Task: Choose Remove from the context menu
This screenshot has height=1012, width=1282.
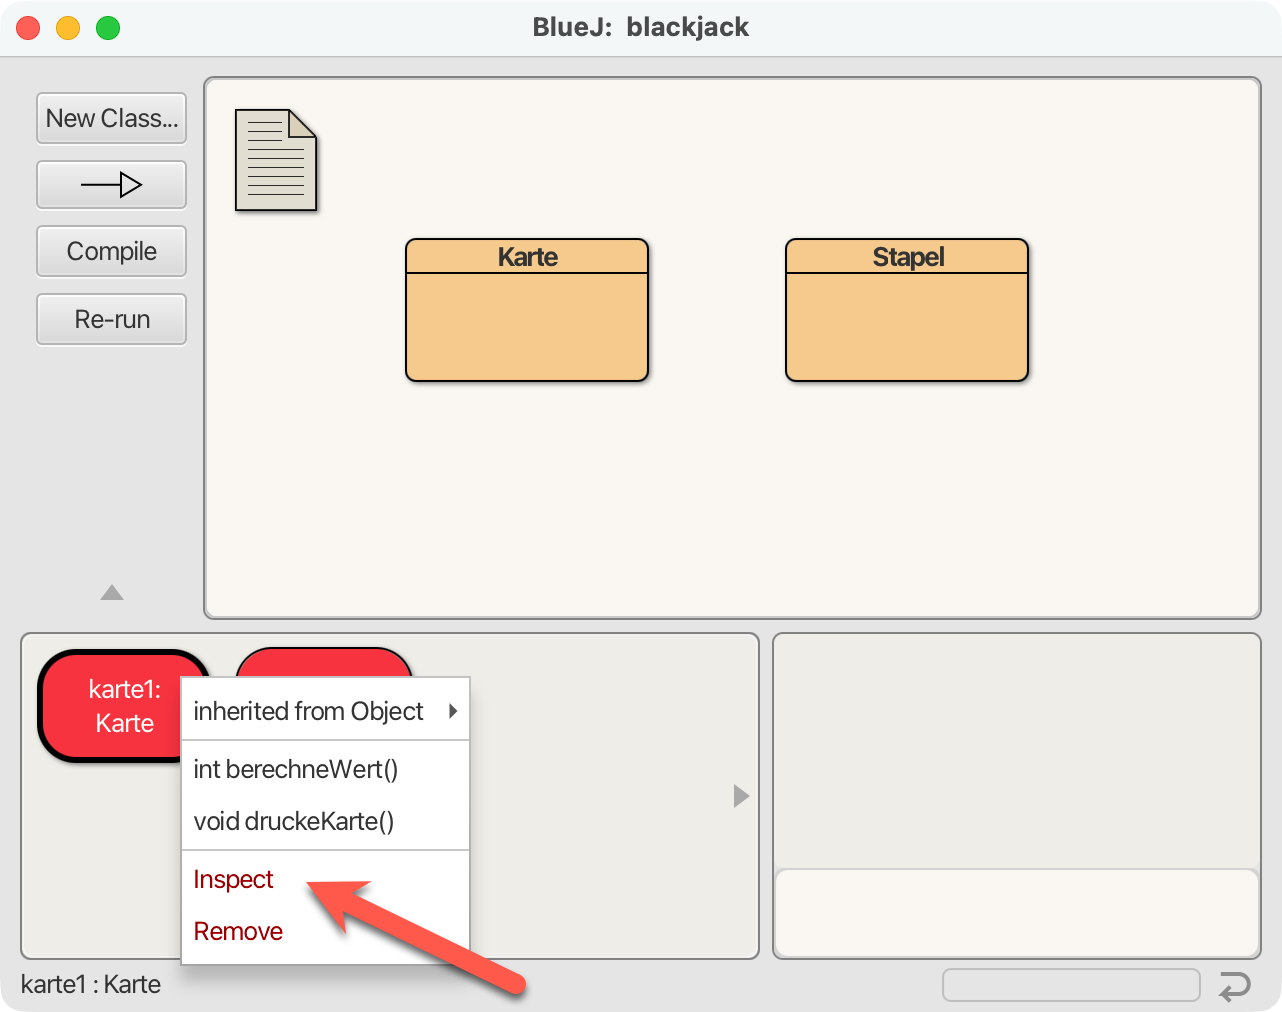Action: [x=238, y=931]
